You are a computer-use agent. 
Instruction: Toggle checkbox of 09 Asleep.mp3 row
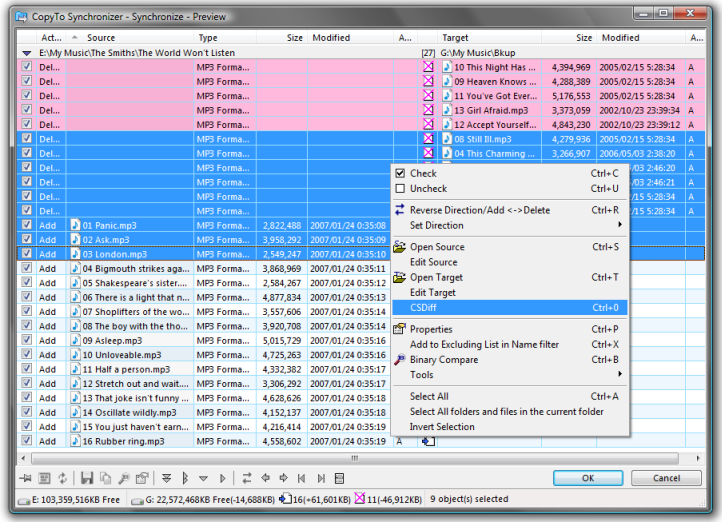[x=27, y=341]
